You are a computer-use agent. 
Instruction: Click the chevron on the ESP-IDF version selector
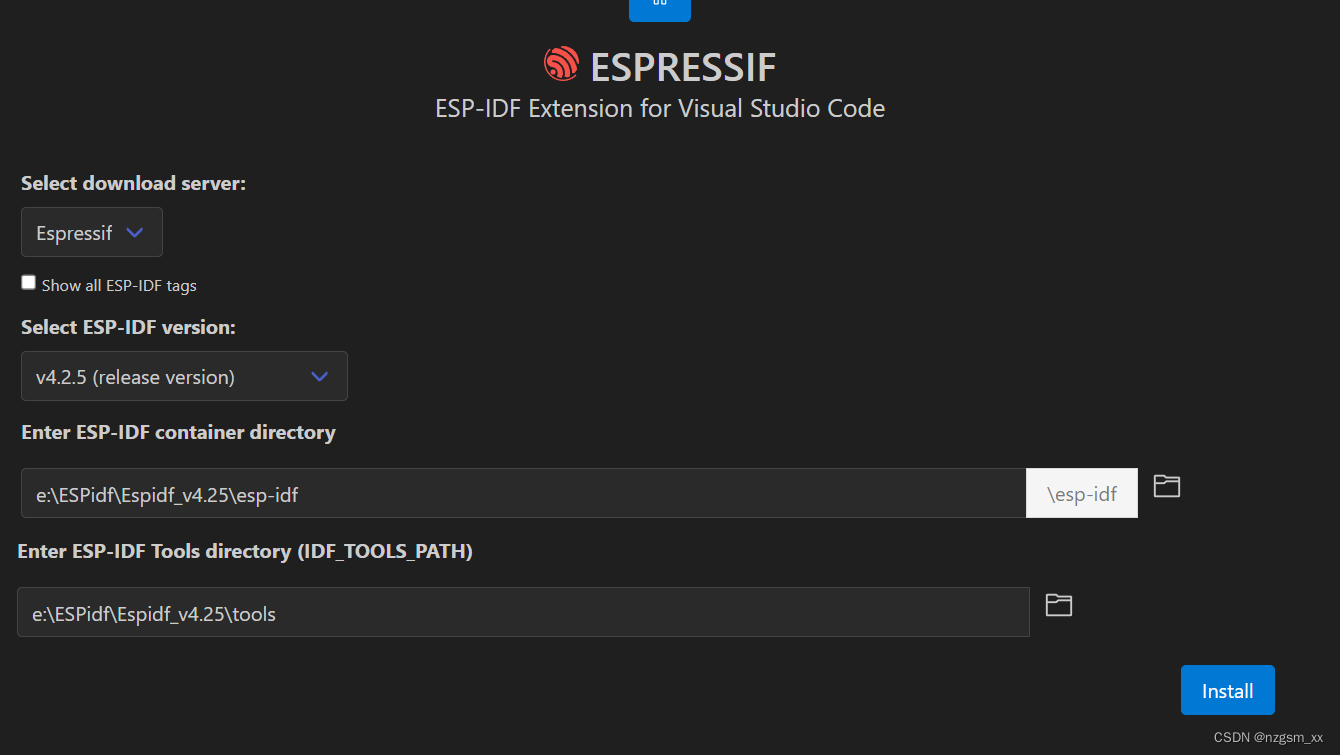pos(319,376)
